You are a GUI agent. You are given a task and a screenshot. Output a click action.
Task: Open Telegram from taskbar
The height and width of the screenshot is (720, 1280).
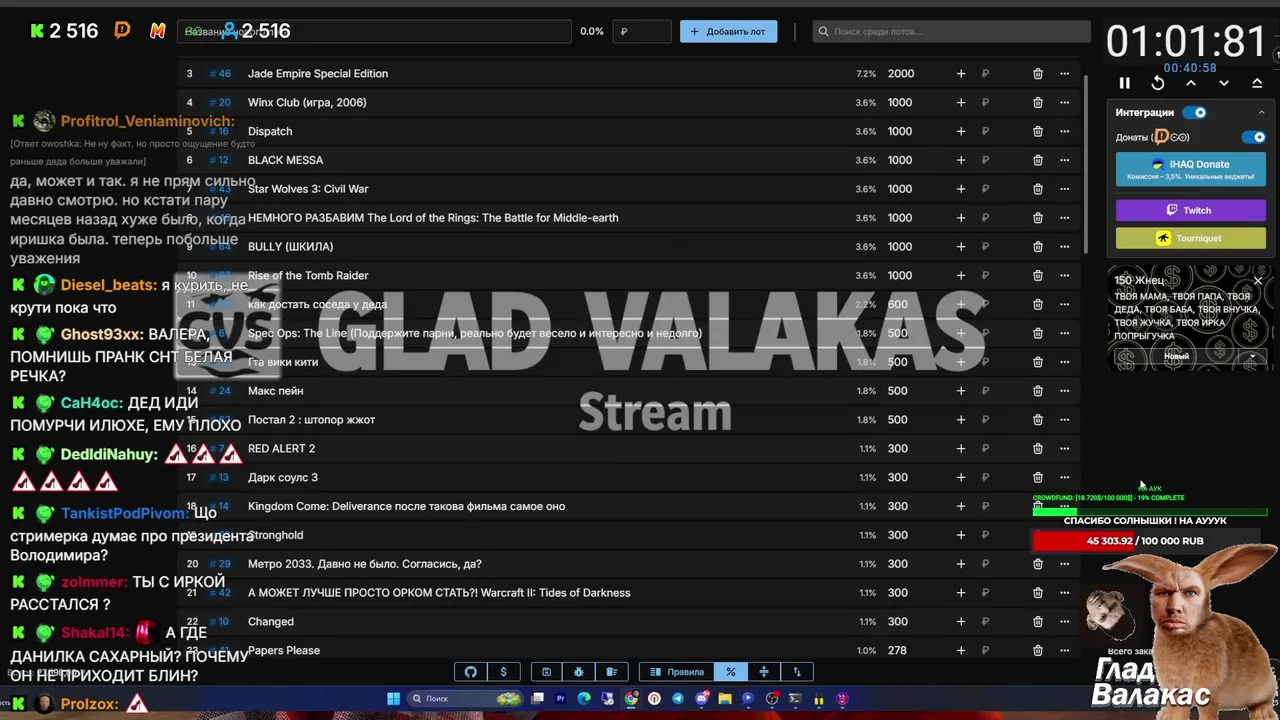point(678,699)
